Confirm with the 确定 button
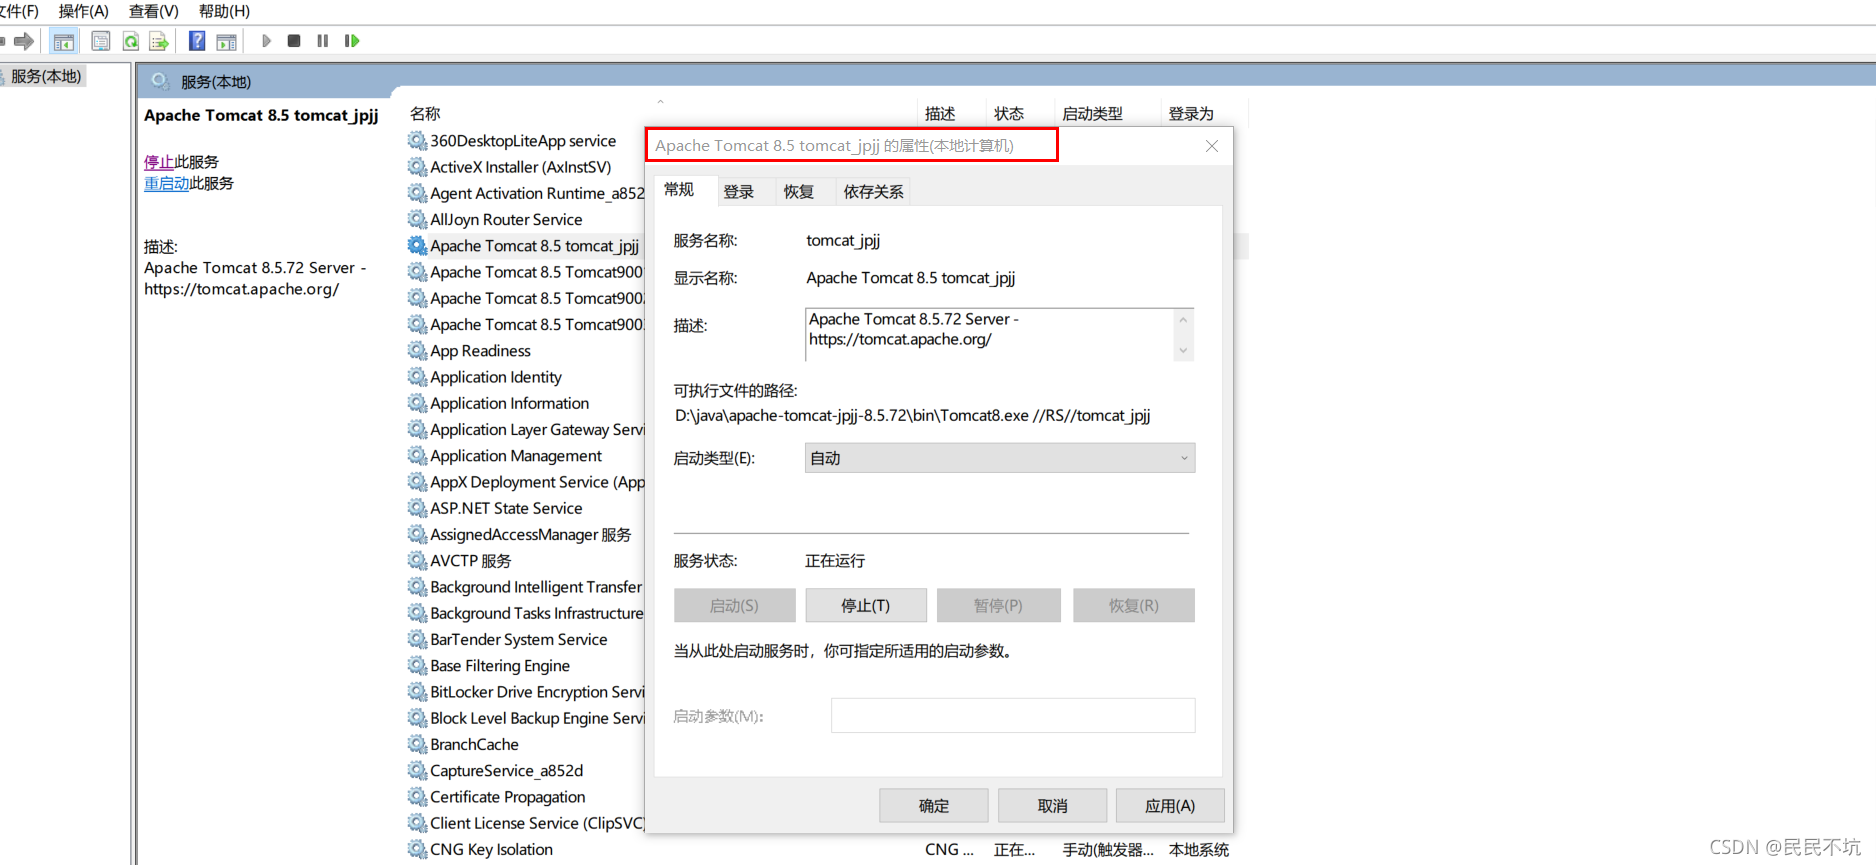 coord(934,806)
